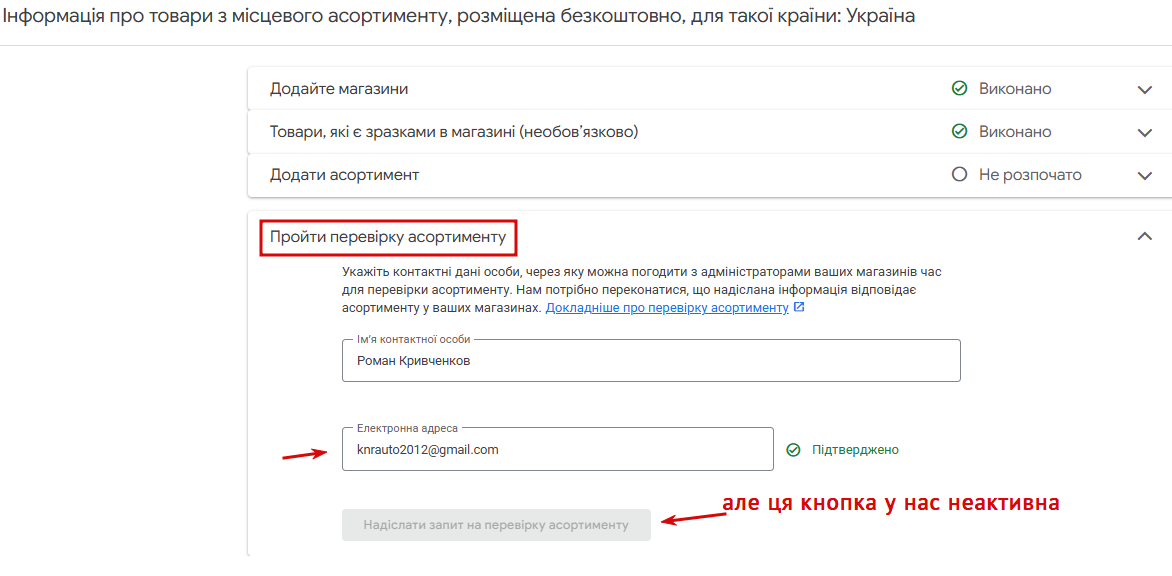The width and height of the screenshot is (1172, 576).
Task: Click "Виконано" status in "Додайте магазини" row
Action: point(1015,89)
